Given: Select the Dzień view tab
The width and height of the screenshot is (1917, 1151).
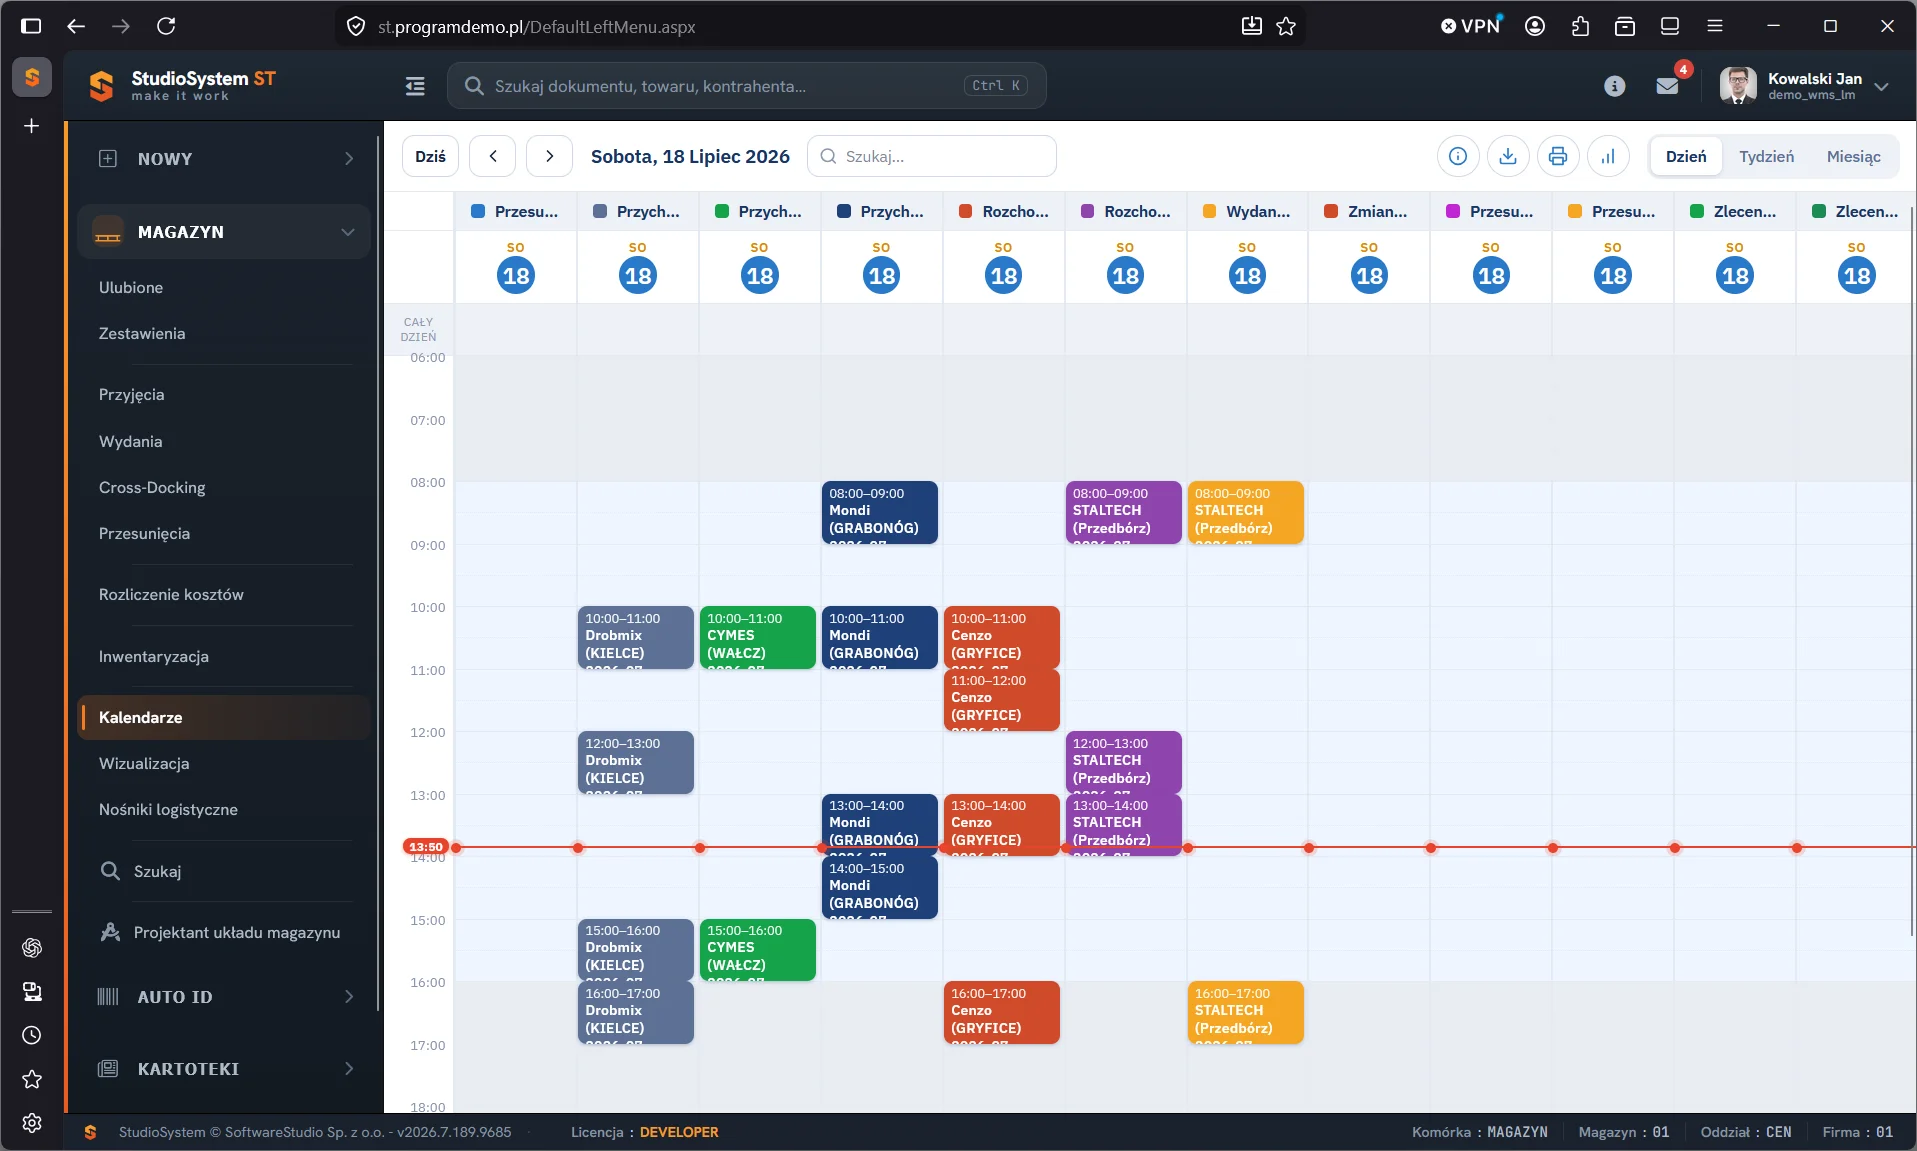Looking at the screenshot, I should point(1686,156).
